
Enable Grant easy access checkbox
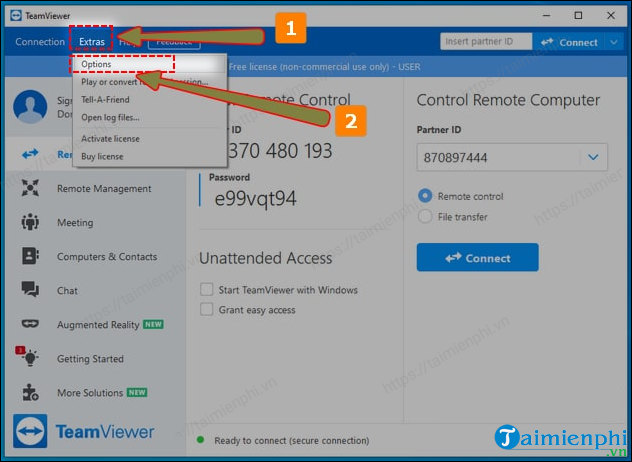(x=206, y=309)
